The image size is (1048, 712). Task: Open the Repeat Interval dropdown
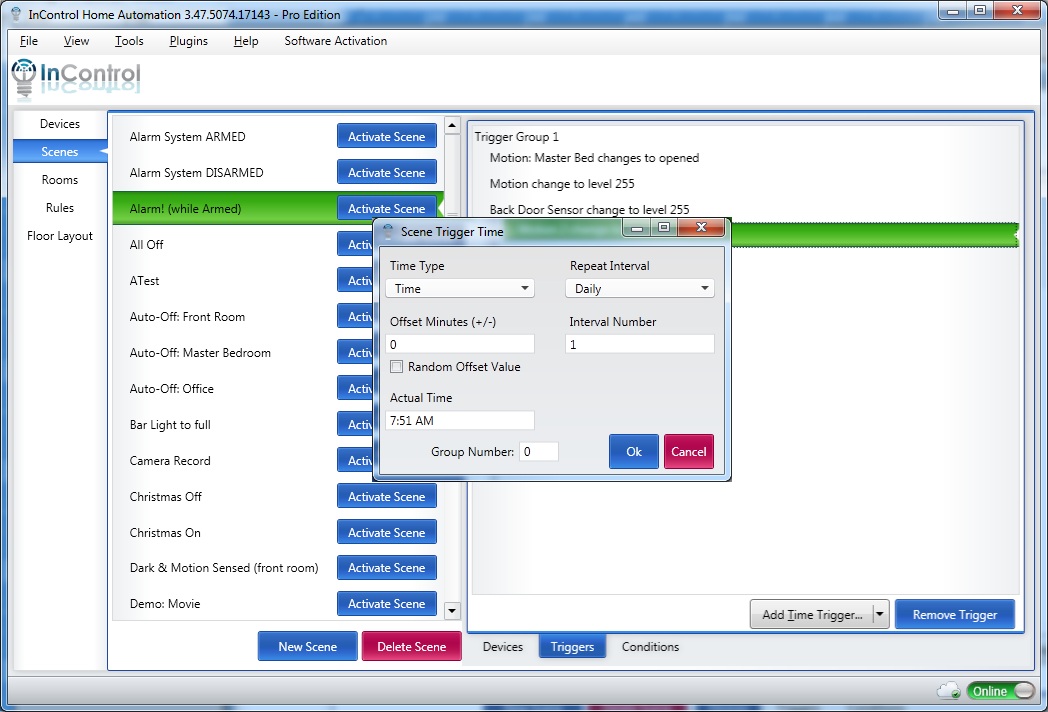coord(639,288)
